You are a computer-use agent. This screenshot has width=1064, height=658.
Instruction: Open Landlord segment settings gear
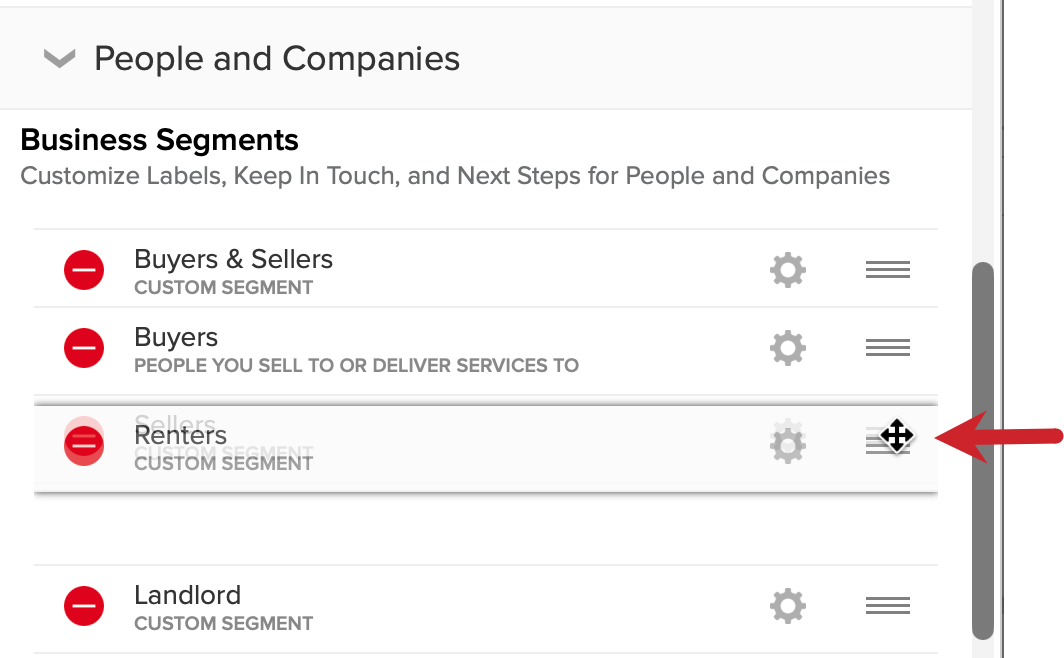(788, 605)
